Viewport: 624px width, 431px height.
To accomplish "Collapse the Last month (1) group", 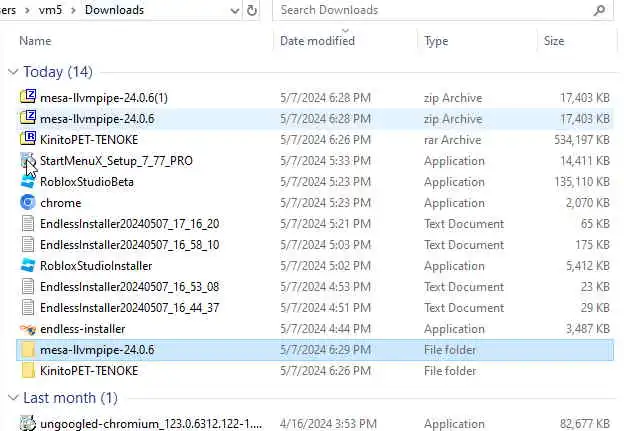I will pos(13,397).
